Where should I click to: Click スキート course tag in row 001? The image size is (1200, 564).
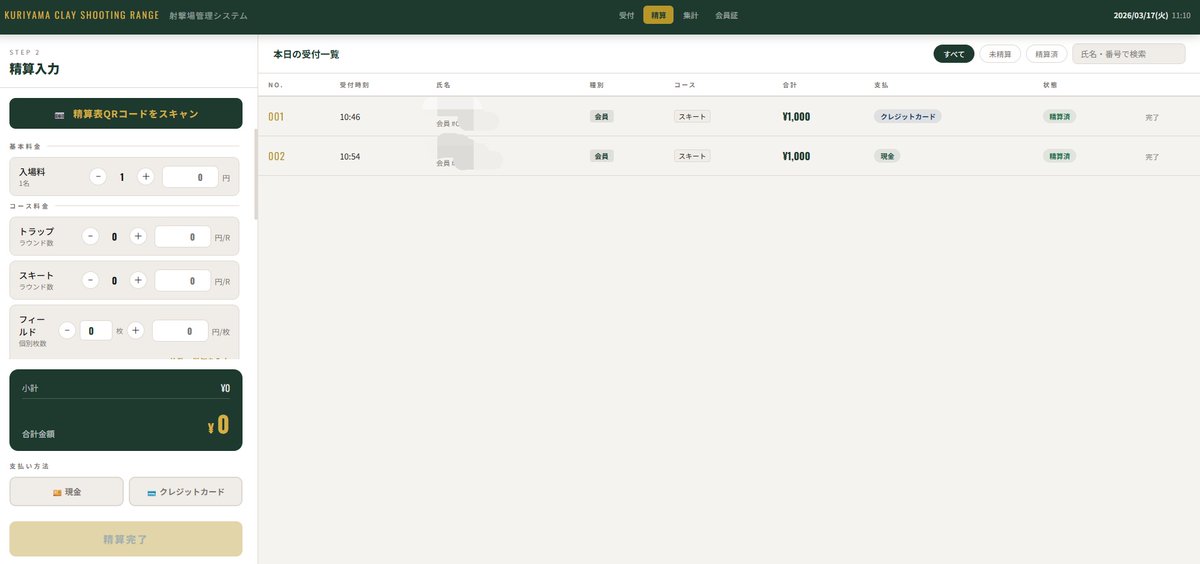[692, 116]
